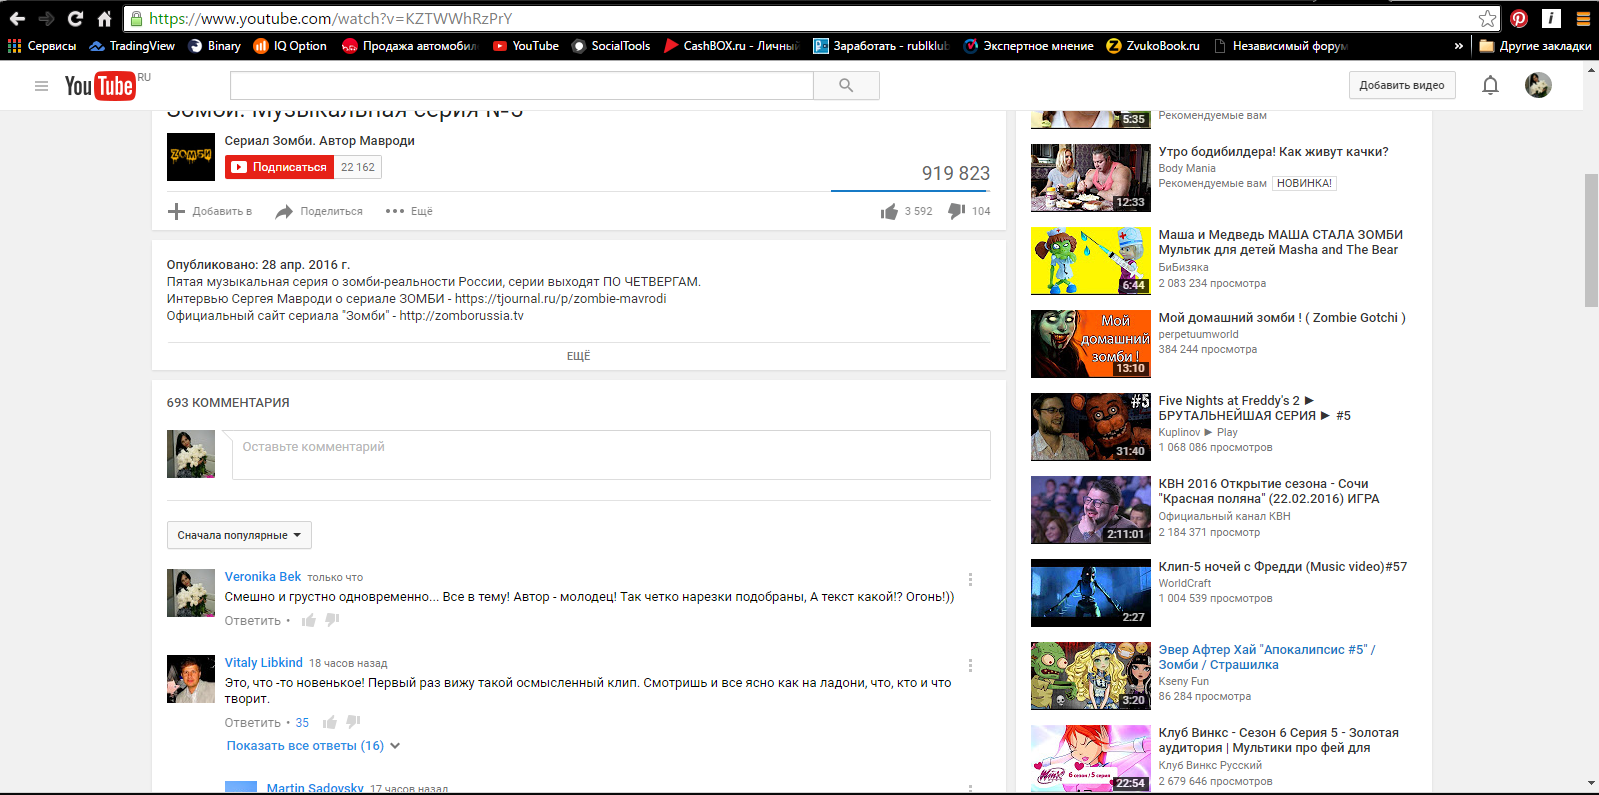Open the ZvukoBook.ru bookmark
This screenshot has width=1599, height=795.
coord(1153,46)
